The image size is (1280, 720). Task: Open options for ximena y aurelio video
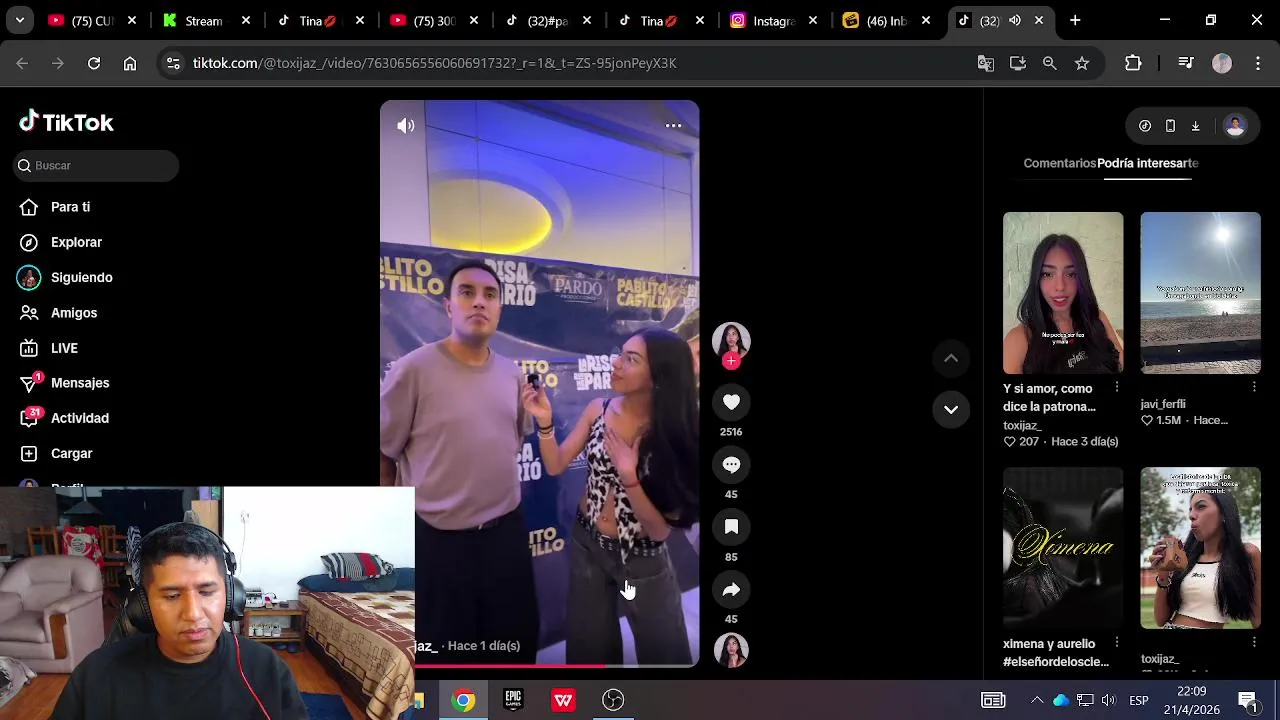[1117, 642]
